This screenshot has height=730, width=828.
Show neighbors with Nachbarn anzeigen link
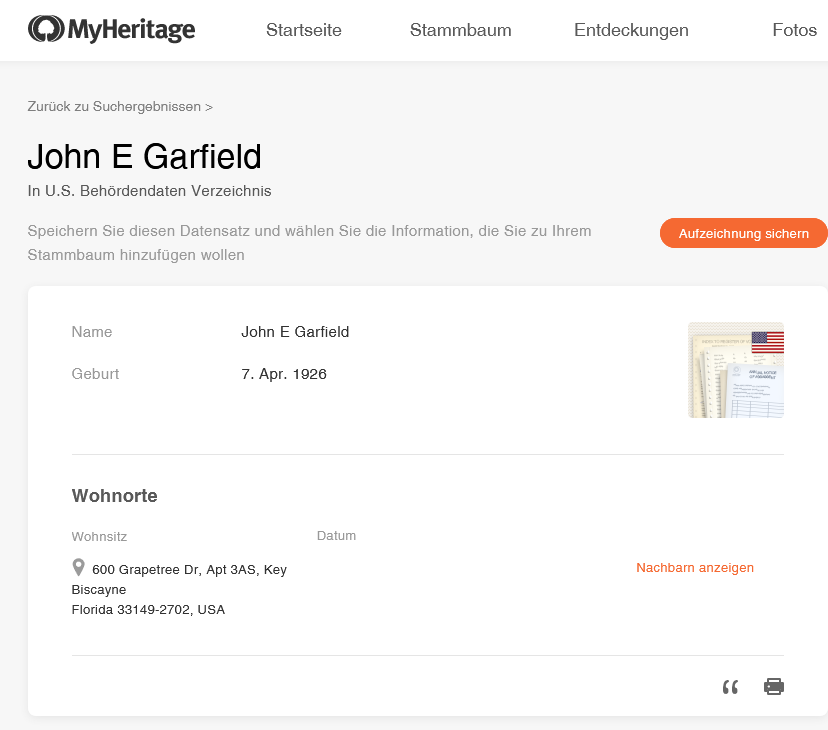coord(694,568)
